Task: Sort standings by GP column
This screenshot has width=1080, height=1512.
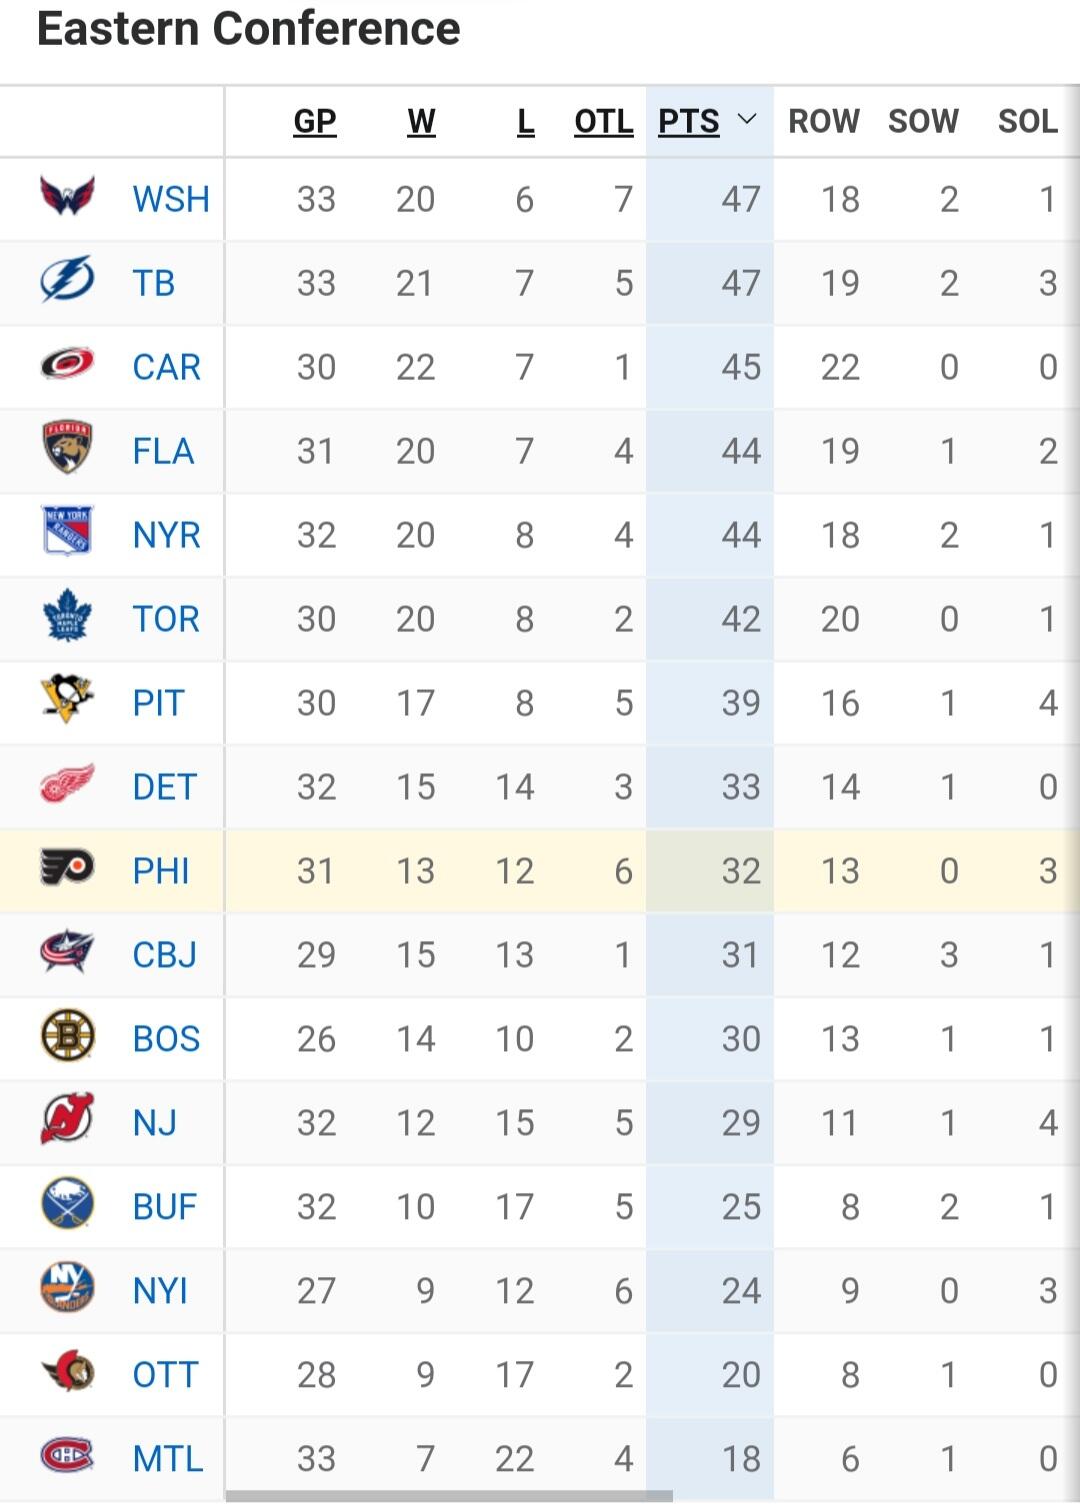Action: click(x=314, y=121)
